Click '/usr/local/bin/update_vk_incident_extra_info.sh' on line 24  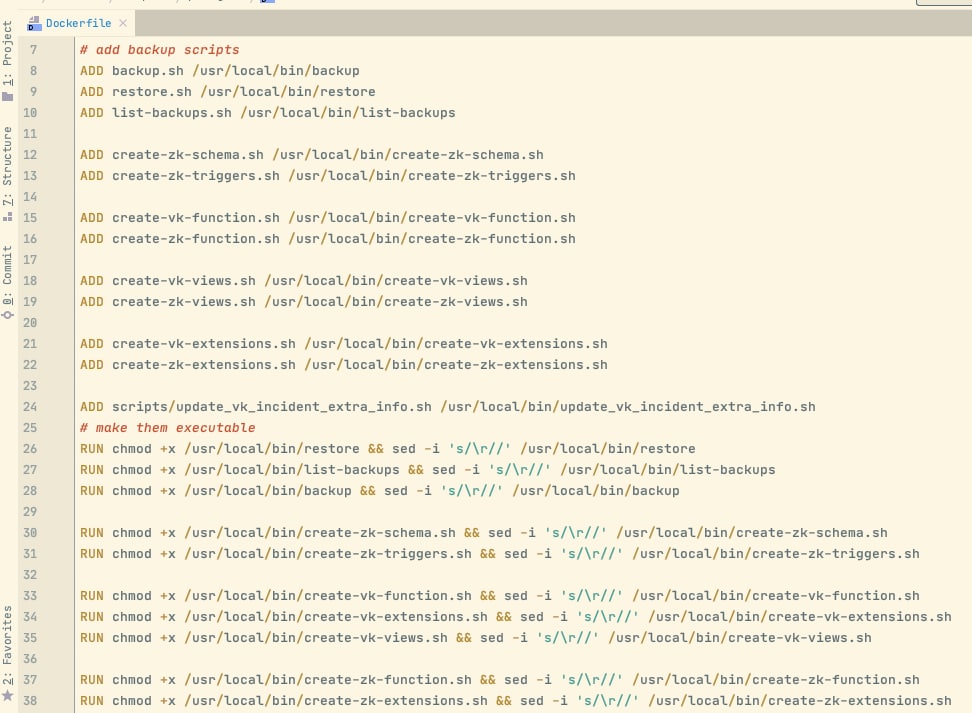pyautogui.click(x=628, y=407)
